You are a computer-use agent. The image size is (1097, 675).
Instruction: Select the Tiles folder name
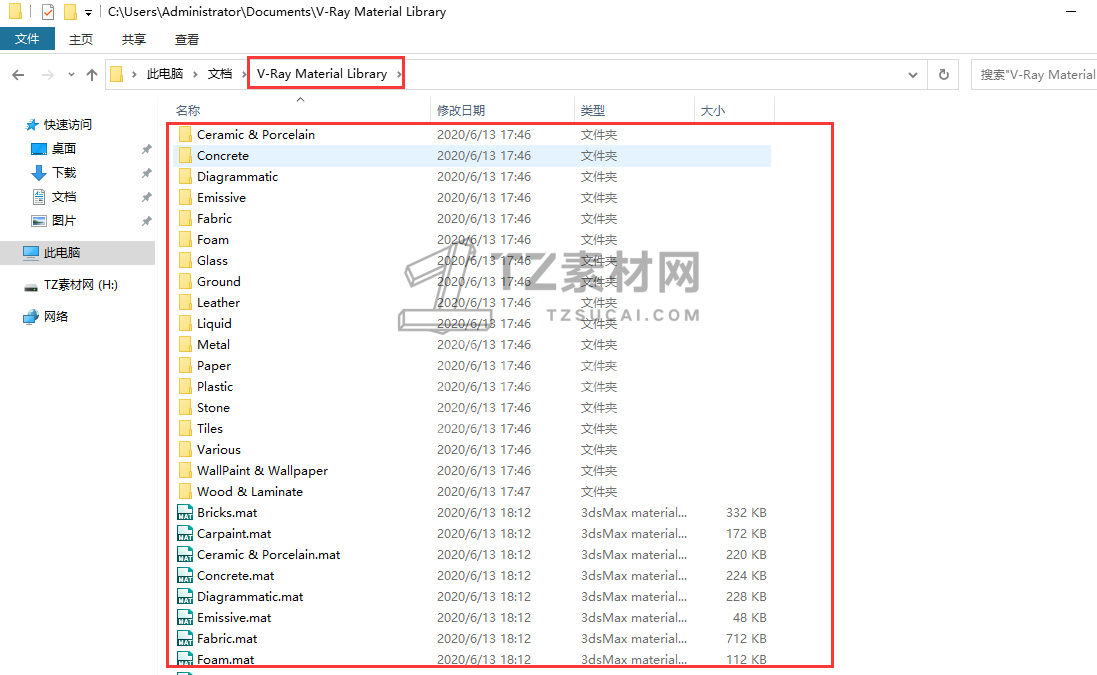pyautogui.click(x=210, y=429)
